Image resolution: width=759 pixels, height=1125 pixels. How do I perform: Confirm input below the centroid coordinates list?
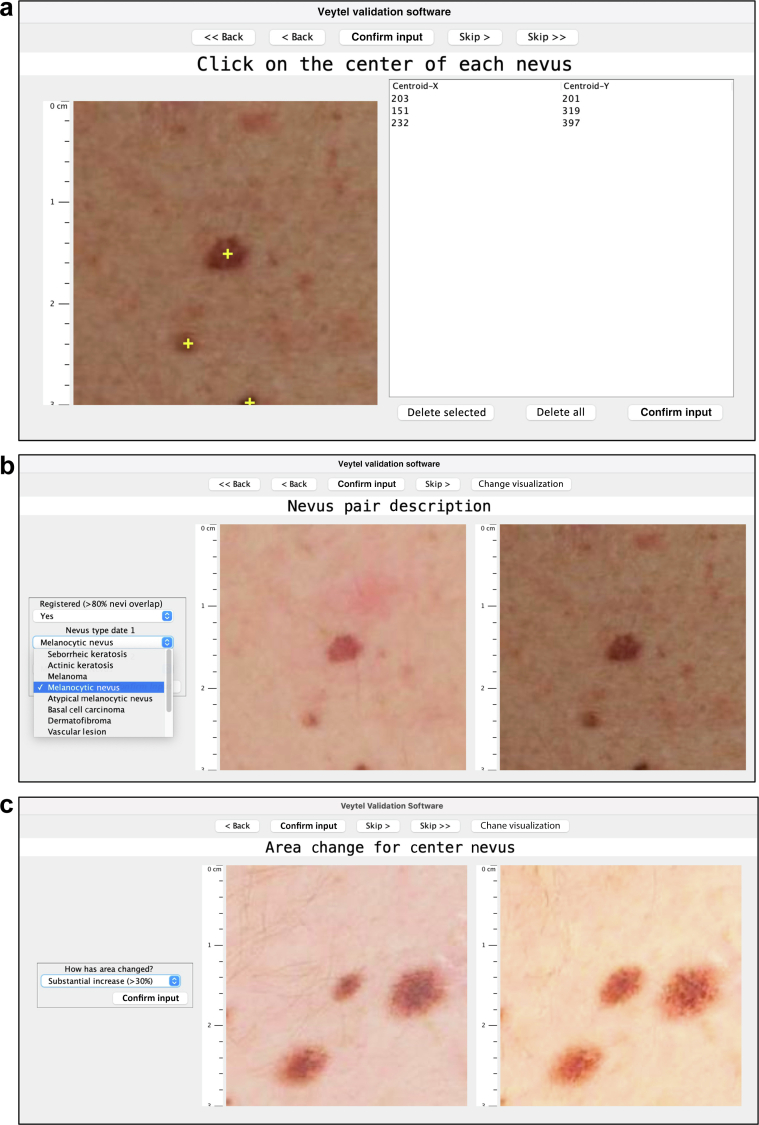(x=674, y=412)
